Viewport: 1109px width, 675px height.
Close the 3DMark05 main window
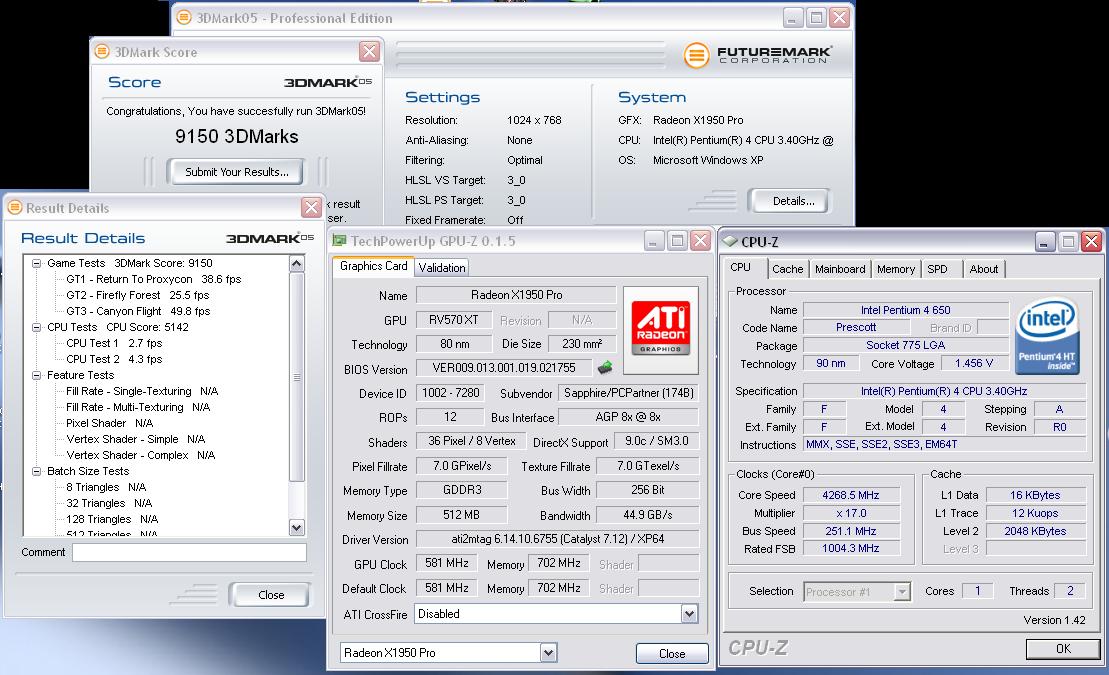[840, 18]
